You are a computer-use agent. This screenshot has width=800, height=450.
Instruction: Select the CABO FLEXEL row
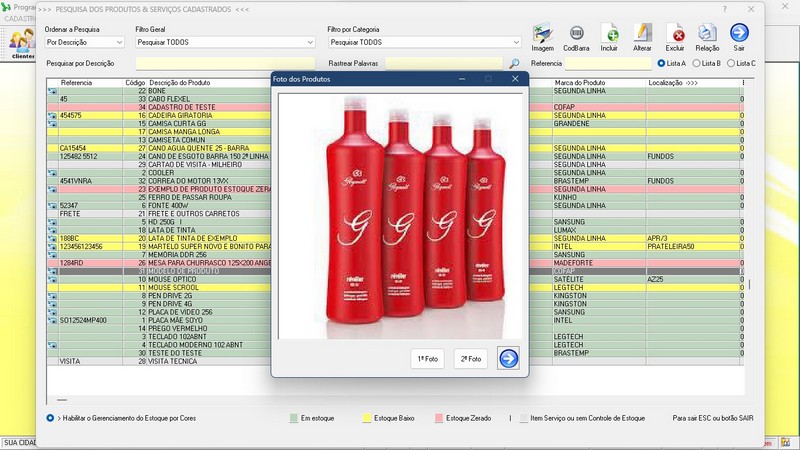pos(395,99)
